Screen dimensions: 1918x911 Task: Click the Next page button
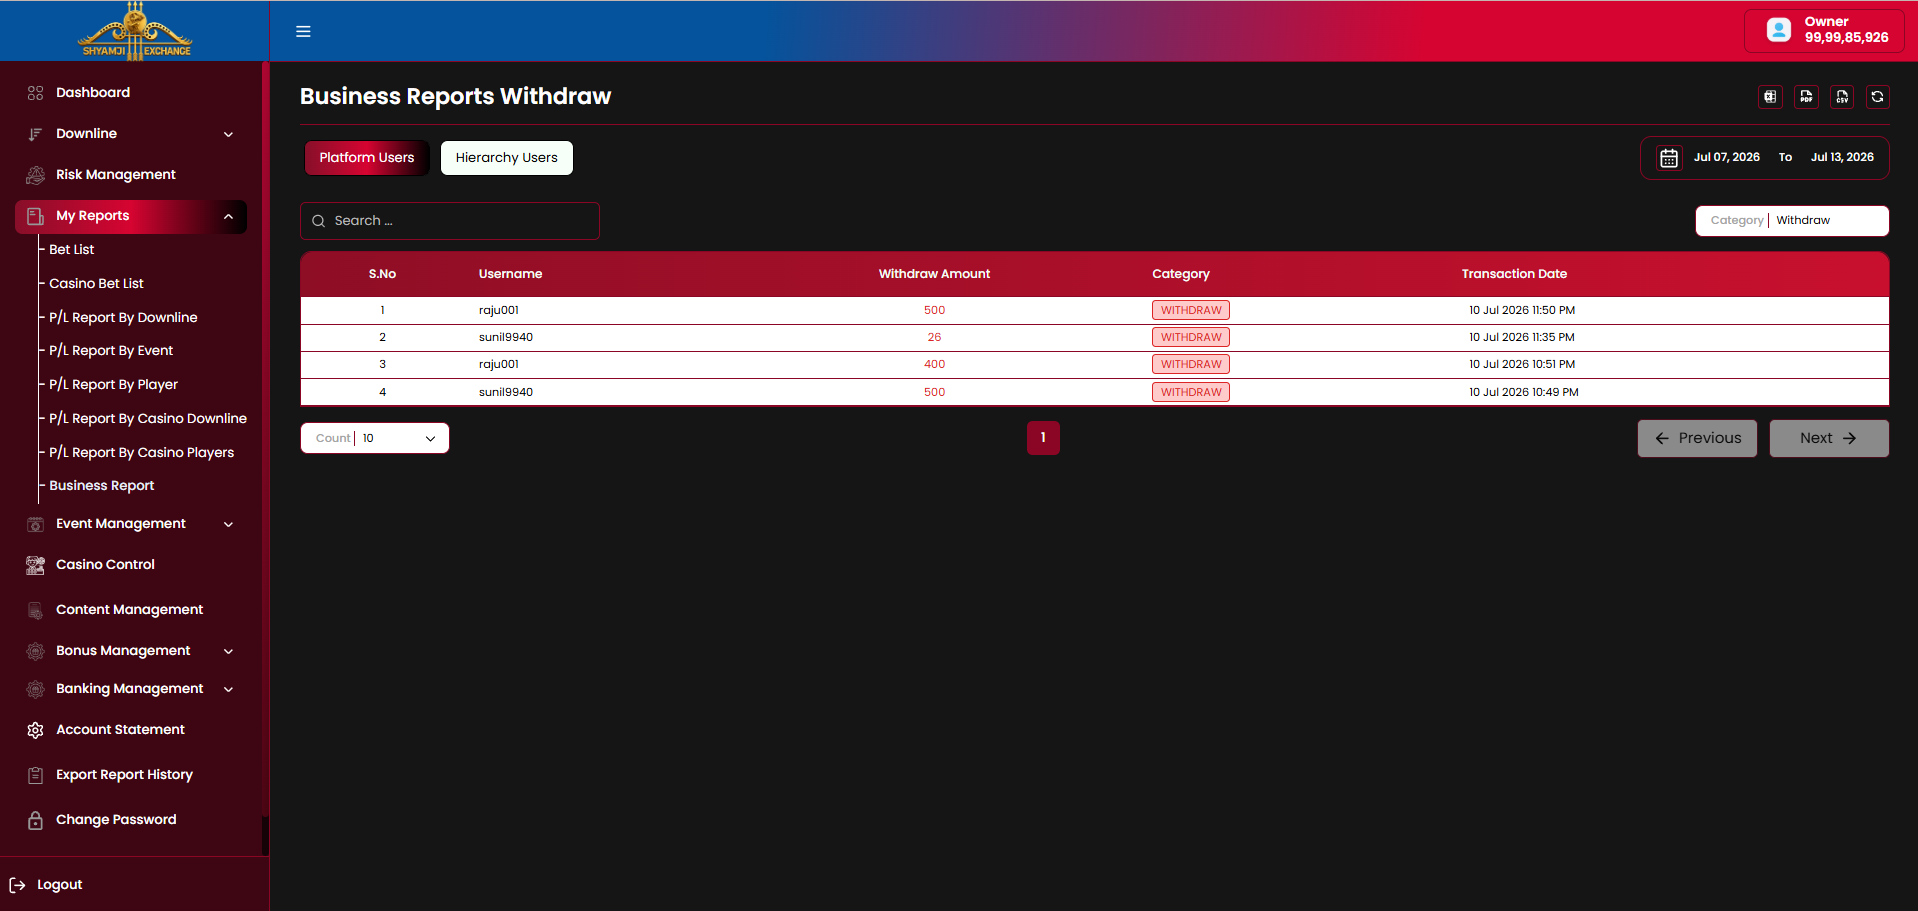click(x=1829, y=438)
